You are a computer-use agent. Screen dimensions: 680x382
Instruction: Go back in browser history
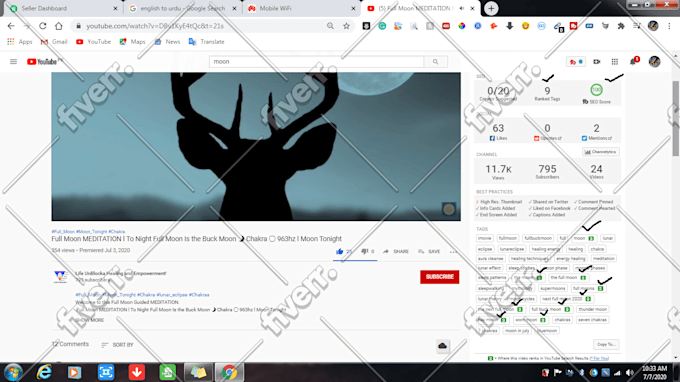point(11,26)
